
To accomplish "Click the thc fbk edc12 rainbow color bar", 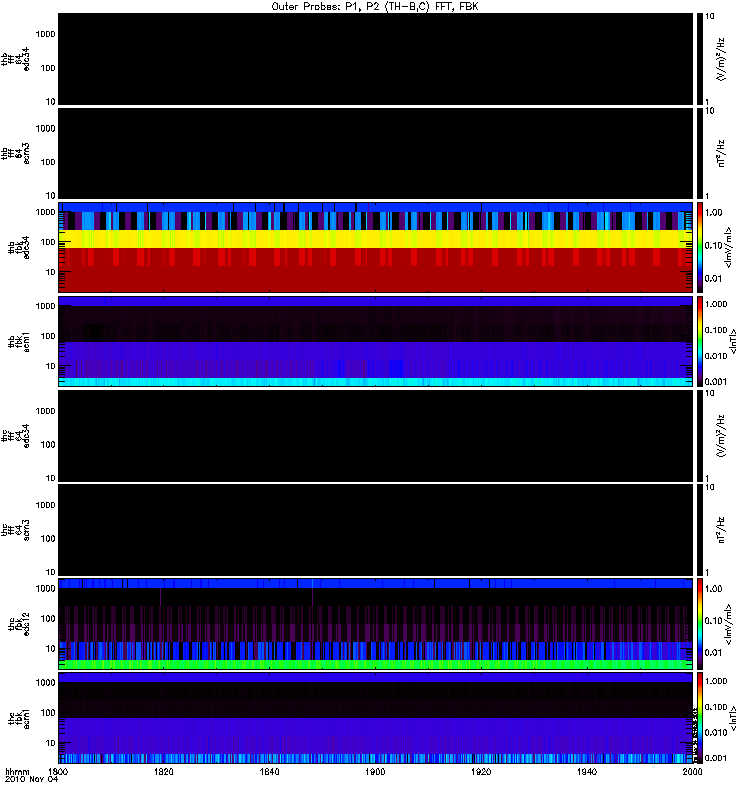I will click(x=700, y=623).
